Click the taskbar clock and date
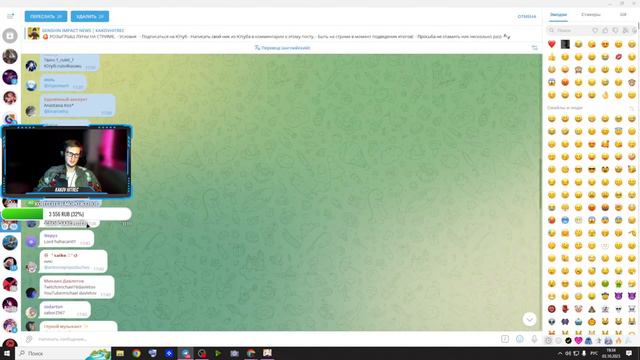 611,353
